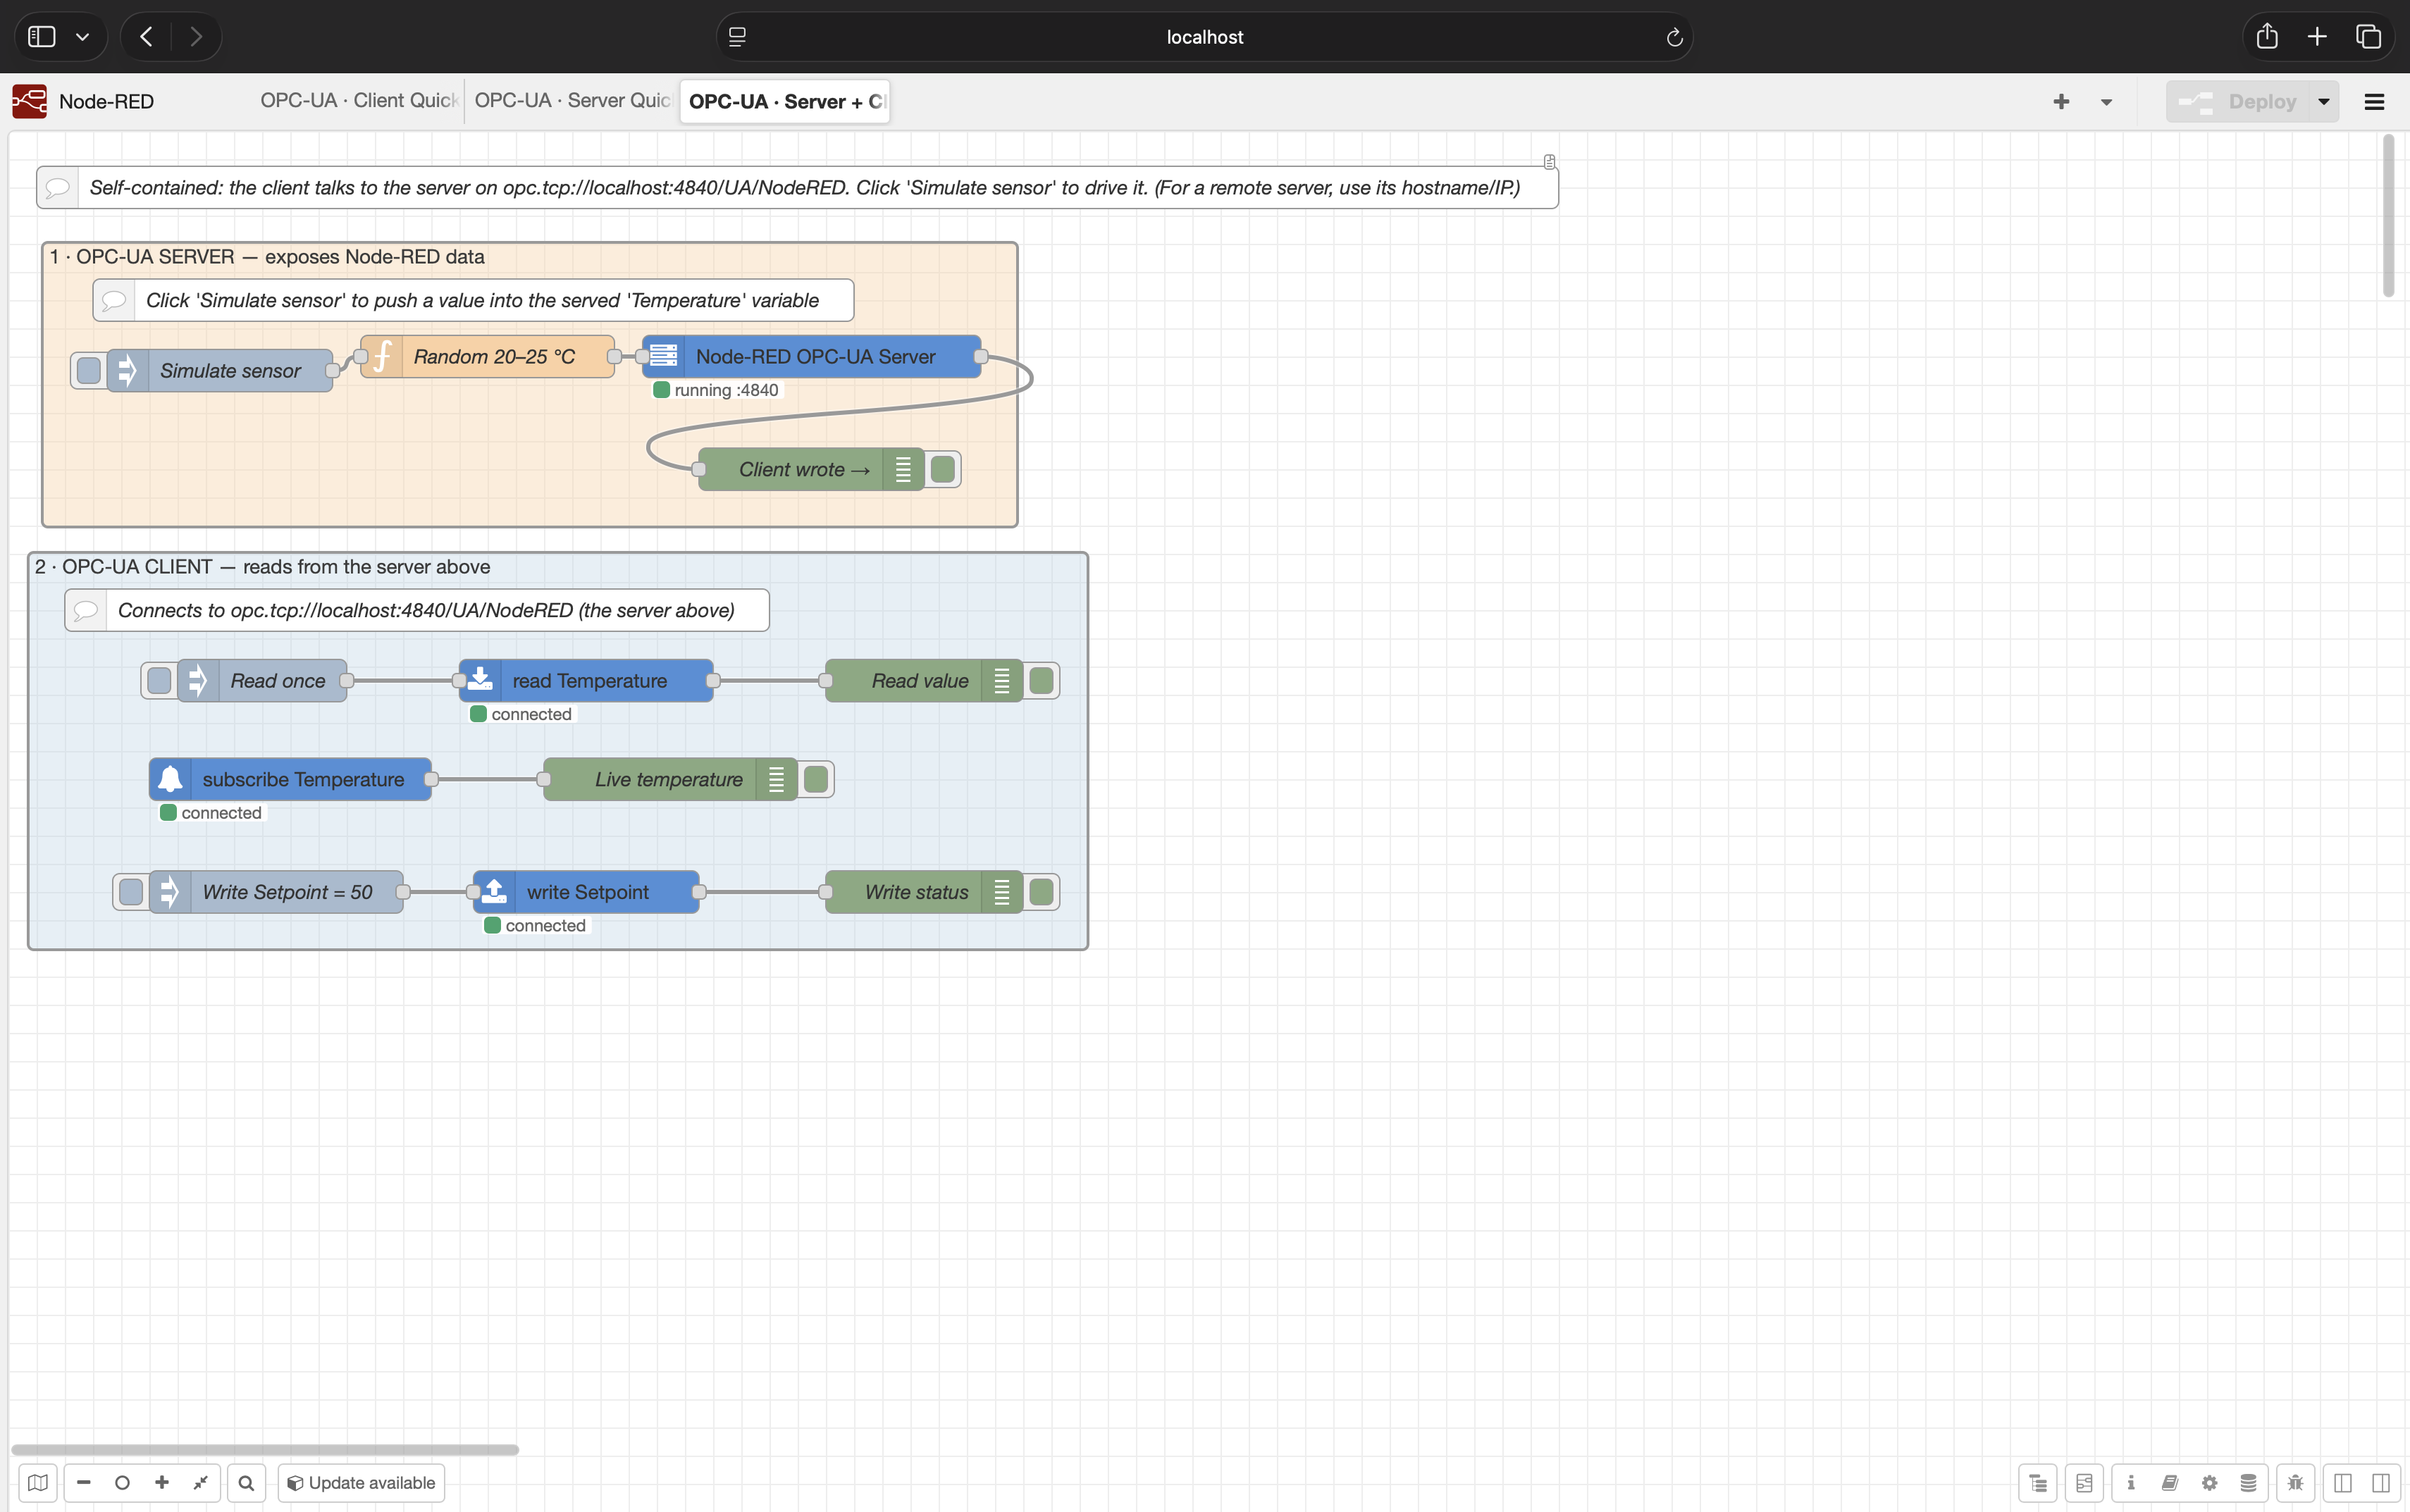Go back in browser history
Image resolution: width=2410 pixels, height=1512 pixels.
click(x=147, y=37)
